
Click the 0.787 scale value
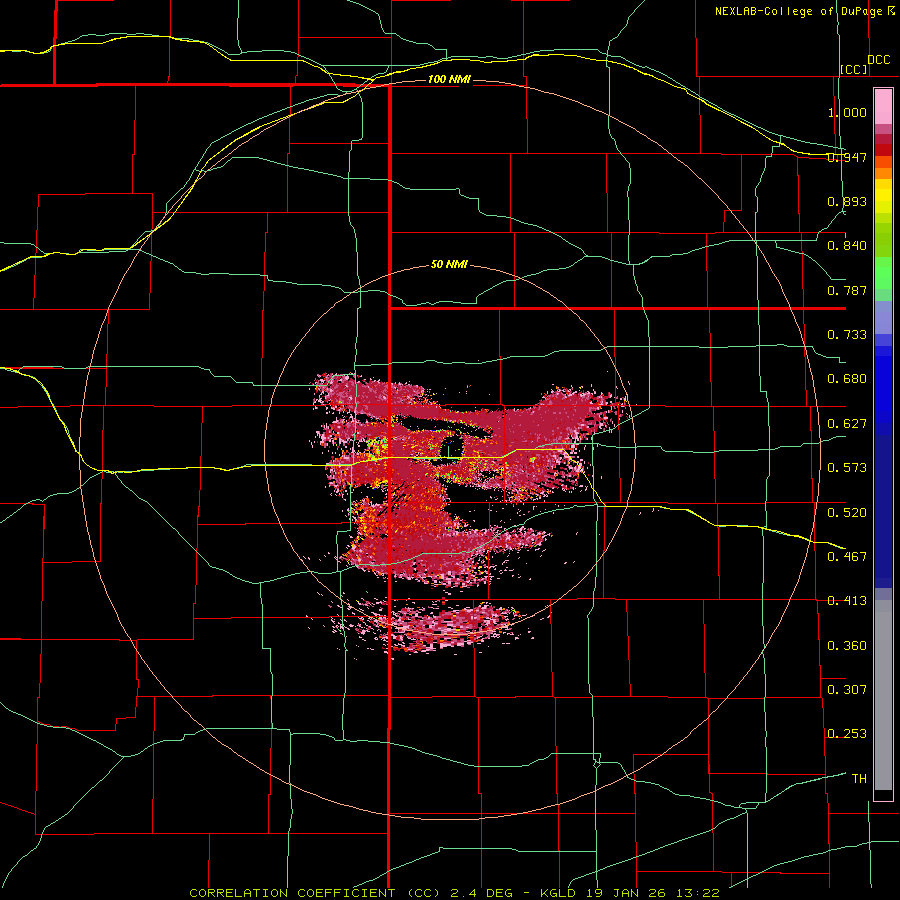(x=847, y=290)
